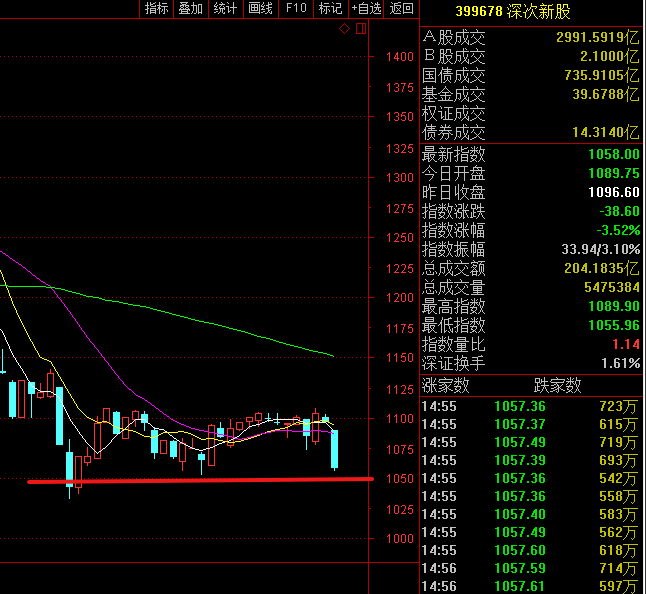The image size is (646, 594).
Task: Click the 权证成交 label
Action: [454, 114]
